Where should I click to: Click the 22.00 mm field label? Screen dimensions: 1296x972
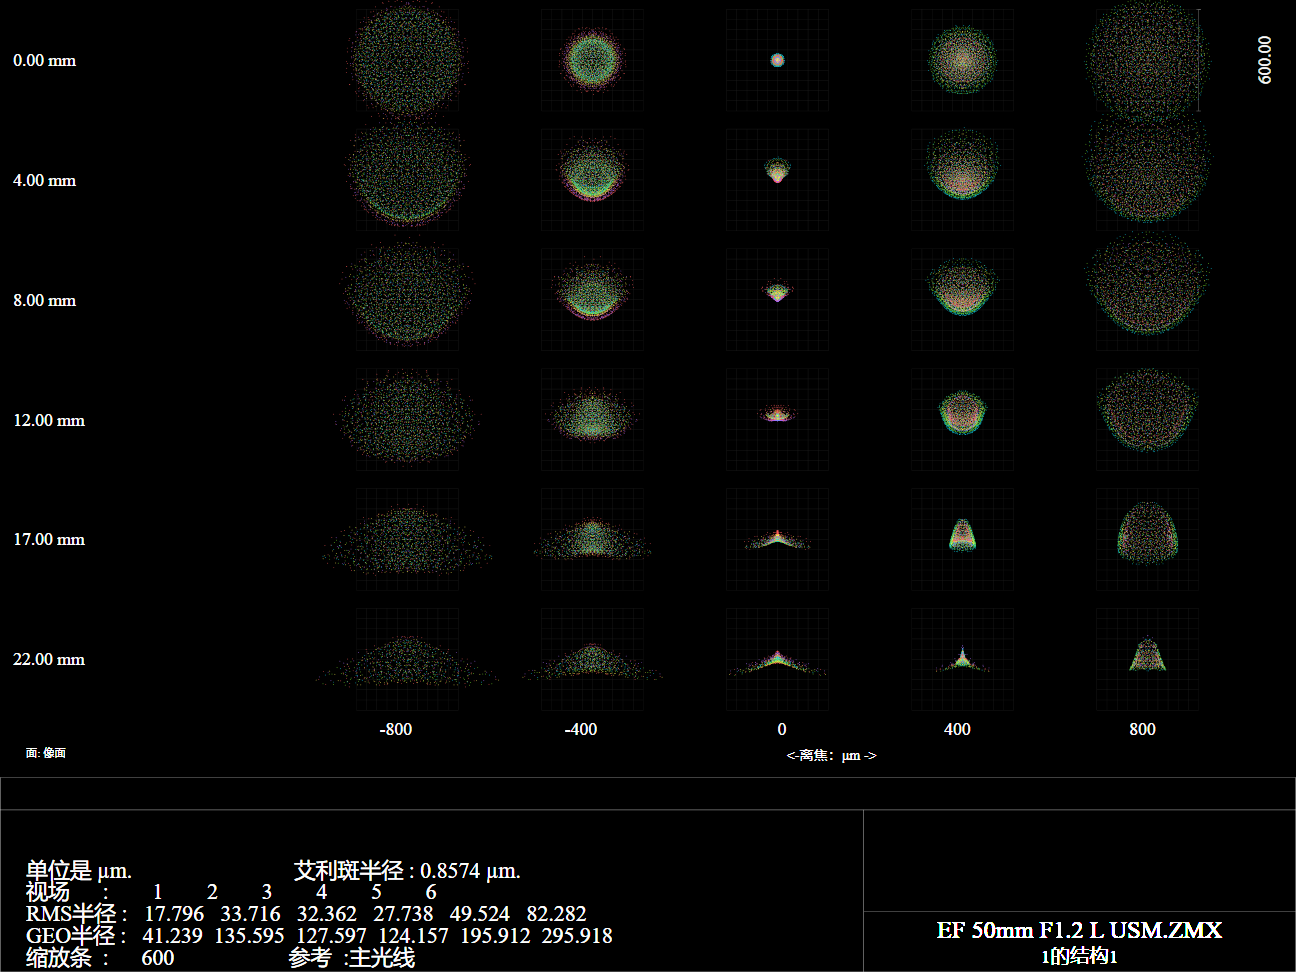(x=49, y=659)
